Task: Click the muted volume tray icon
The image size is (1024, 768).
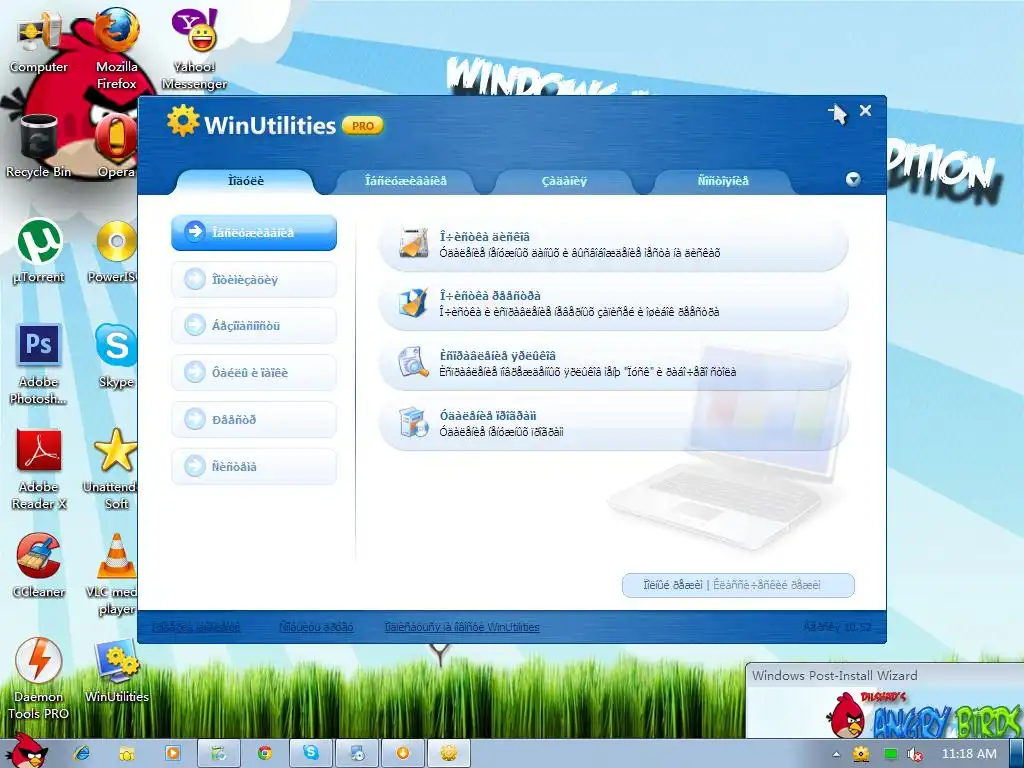Action: click(915, 754)
